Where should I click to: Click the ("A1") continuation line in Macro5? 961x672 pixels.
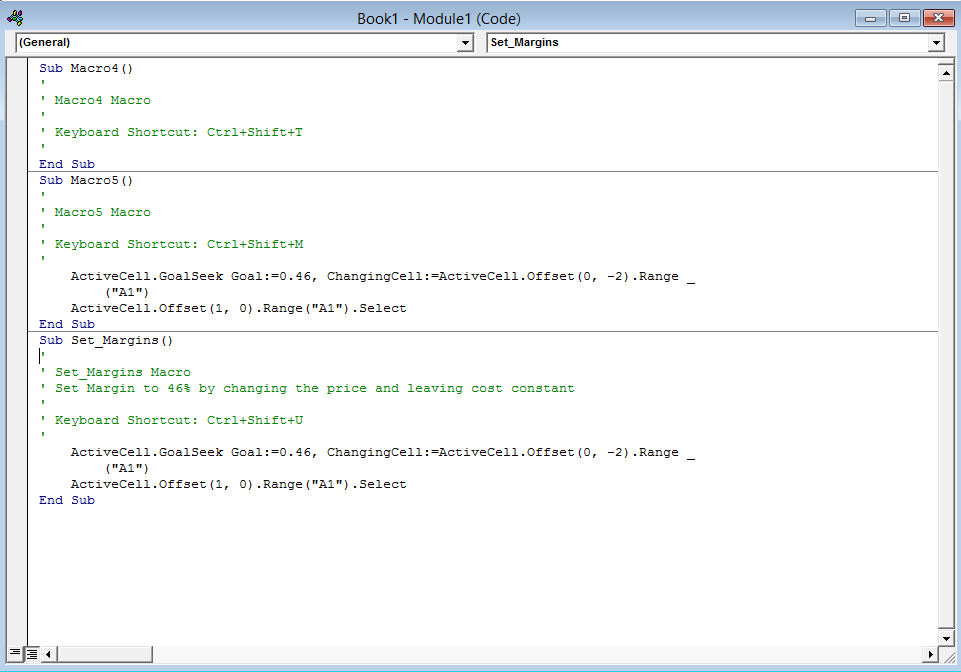pyautogui.click(x=127, y=292)
